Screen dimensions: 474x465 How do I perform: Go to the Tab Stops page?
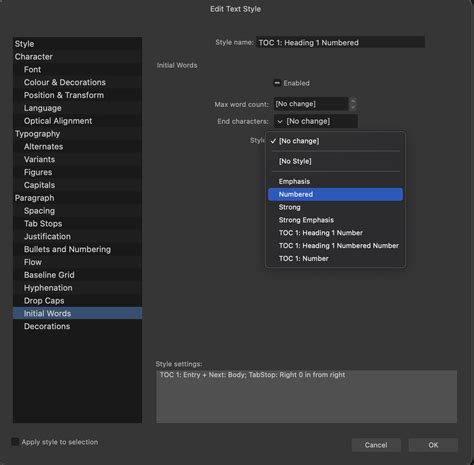(x=77, y=224)
